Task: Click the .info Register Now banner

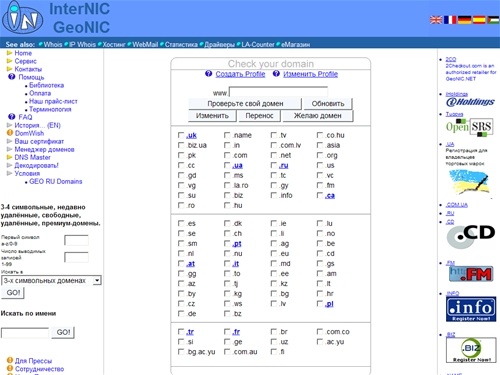Action: [x=471, y=309]
